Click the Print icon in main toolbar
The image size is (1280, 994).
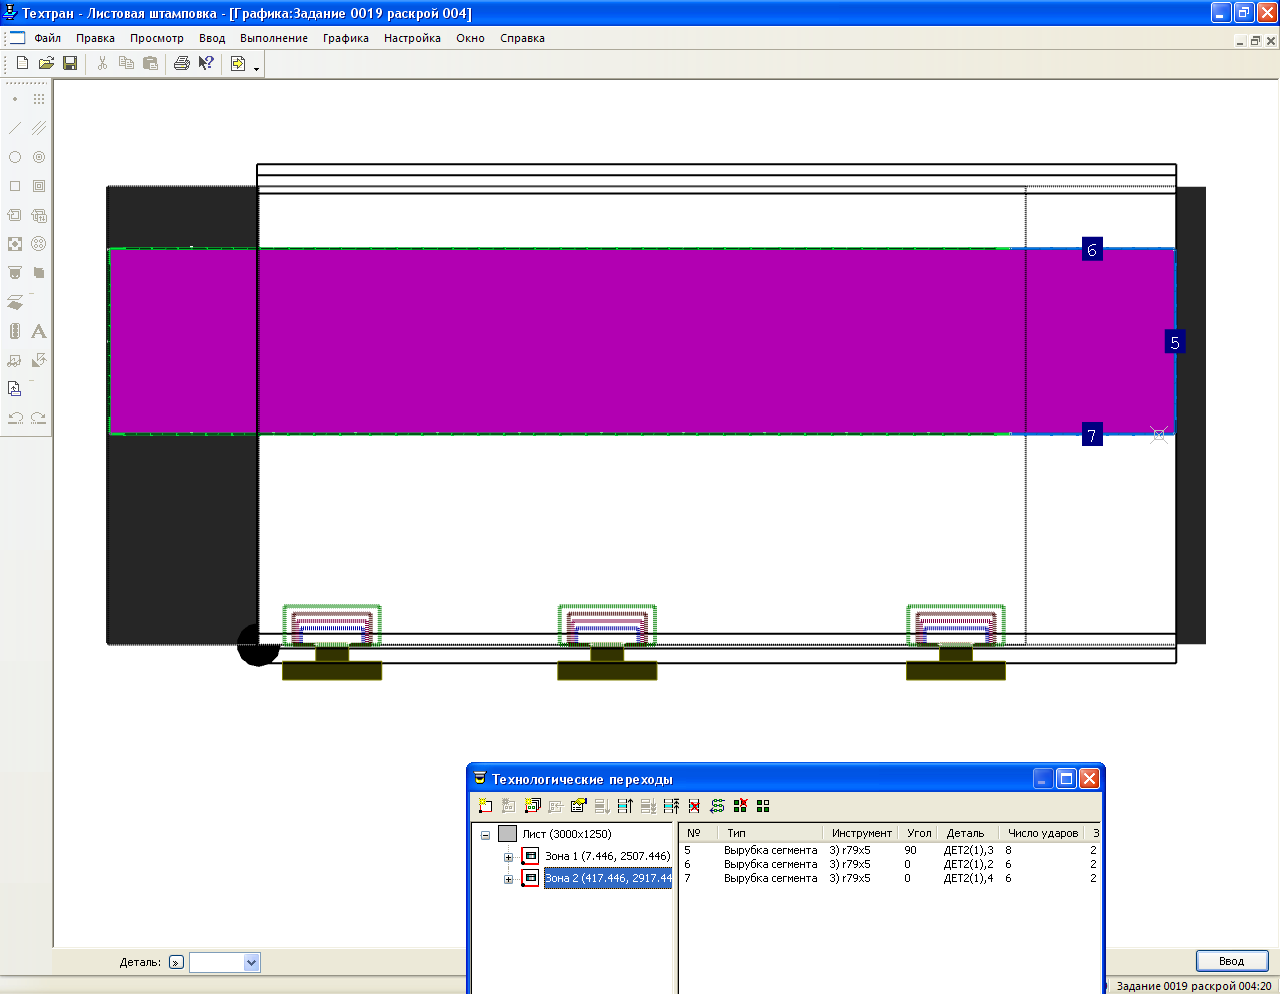pyautogui.click(x=181, y=63)
